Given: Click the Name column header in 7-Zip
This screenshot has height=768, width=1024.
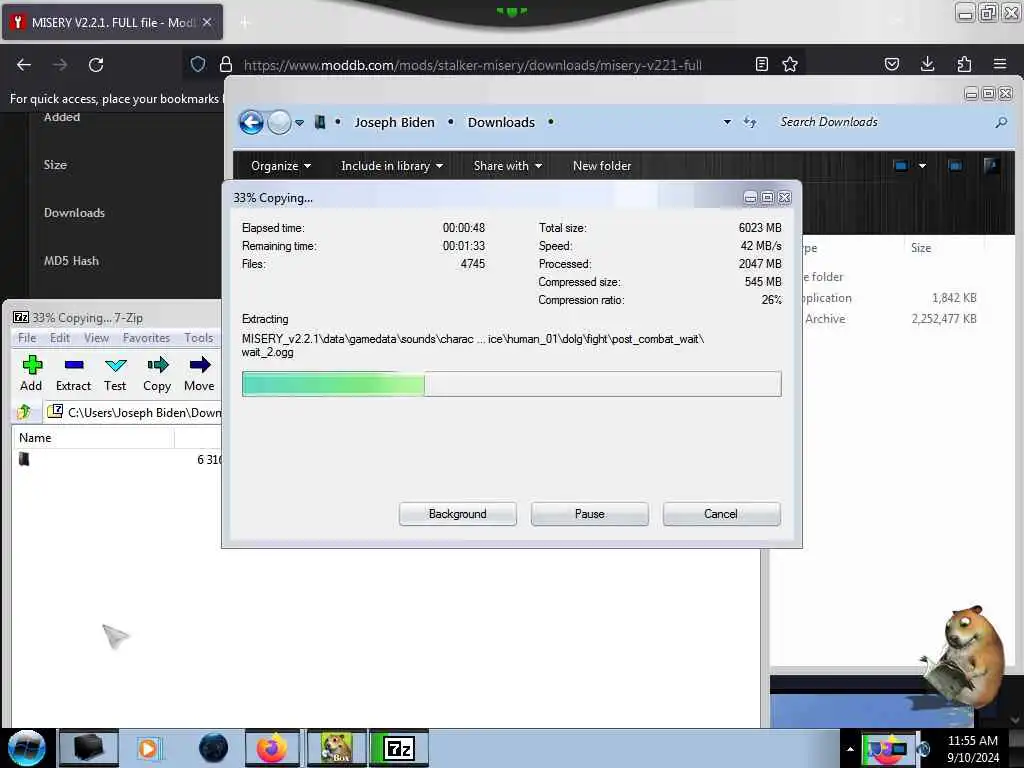Looking at the screenshot, I should [x=93, y=438].
